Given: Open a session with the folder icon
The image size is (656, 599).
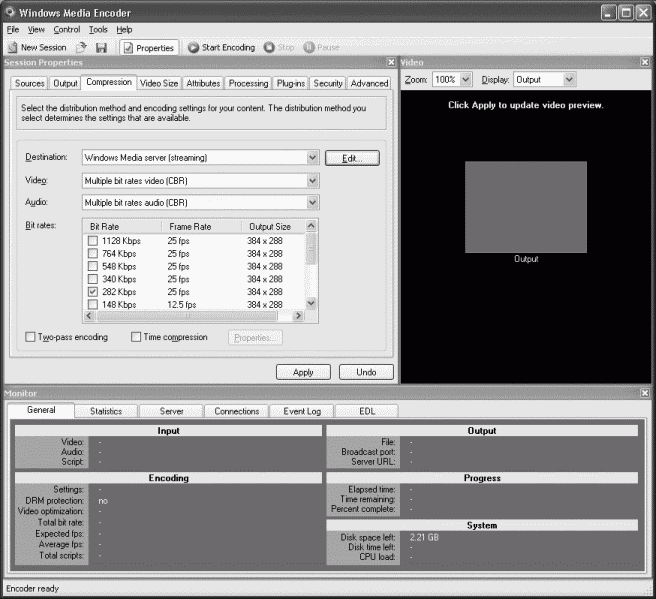Looking at the screenshot, I should pos(81,48).
